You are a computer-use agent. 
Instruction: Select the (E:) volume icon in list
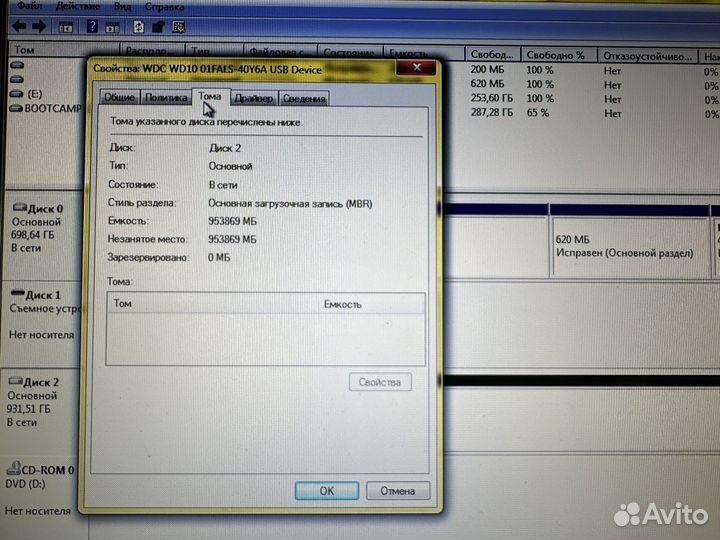(x=16, y=94)
